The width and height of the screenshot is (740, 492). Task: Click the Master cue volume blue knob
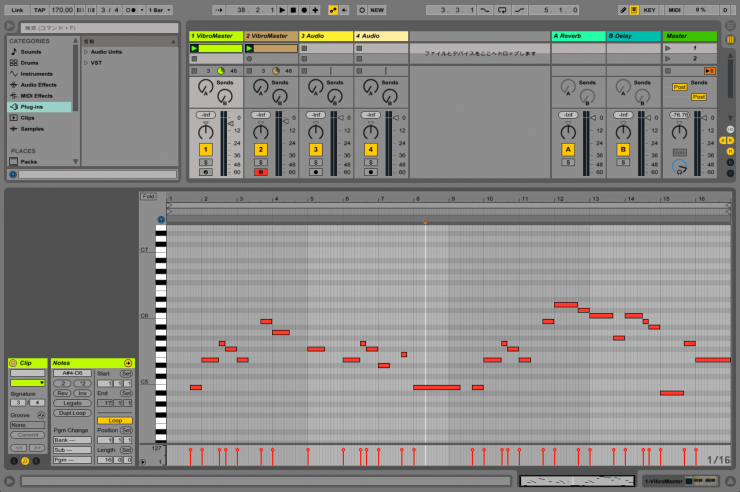click(679, 166)
